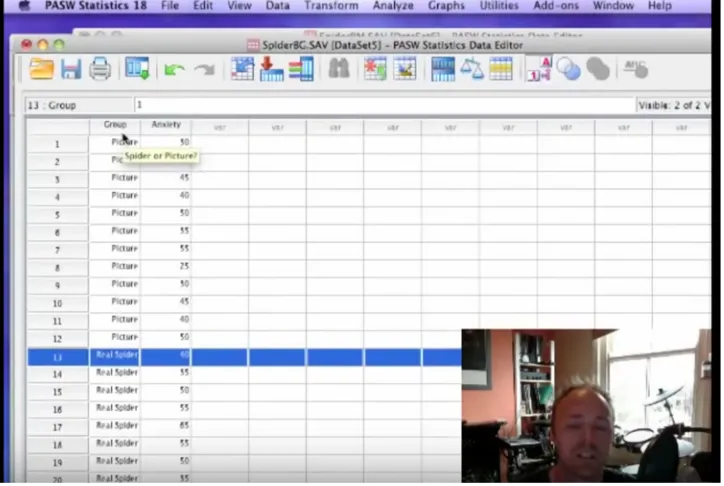Open the Add-ons menu
Screen dimensions: 724x486
[555, 6]
